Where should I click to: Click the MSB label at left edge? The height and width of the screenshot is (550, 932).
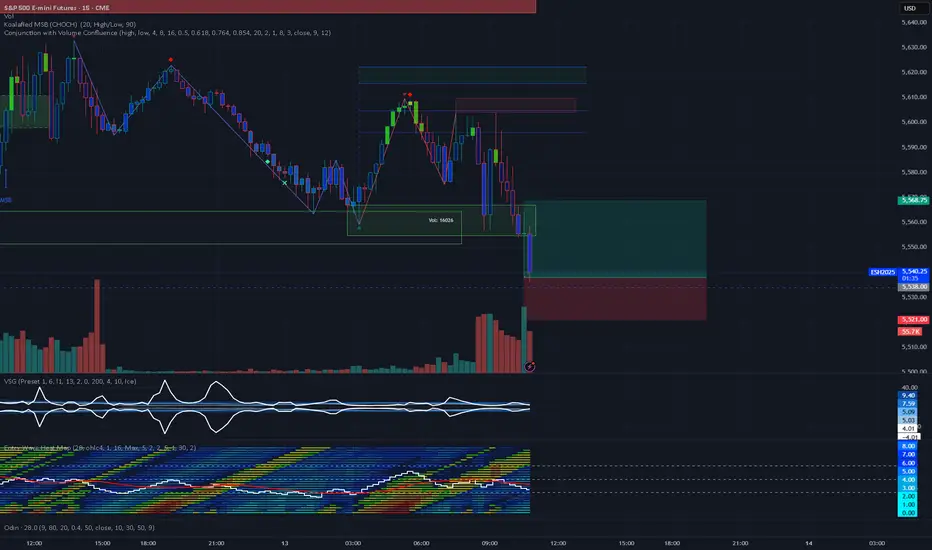tap(6, 200)
